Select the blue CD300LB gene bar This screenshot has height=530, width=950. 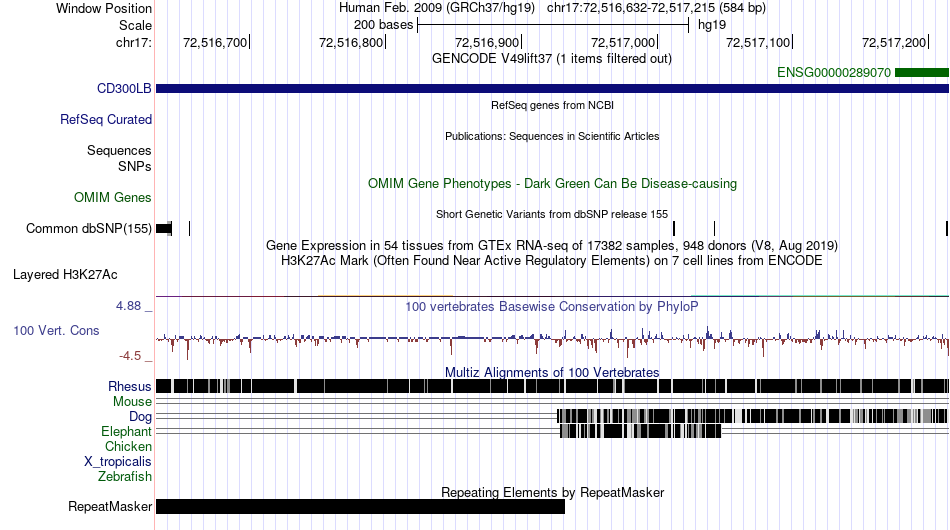552,88
